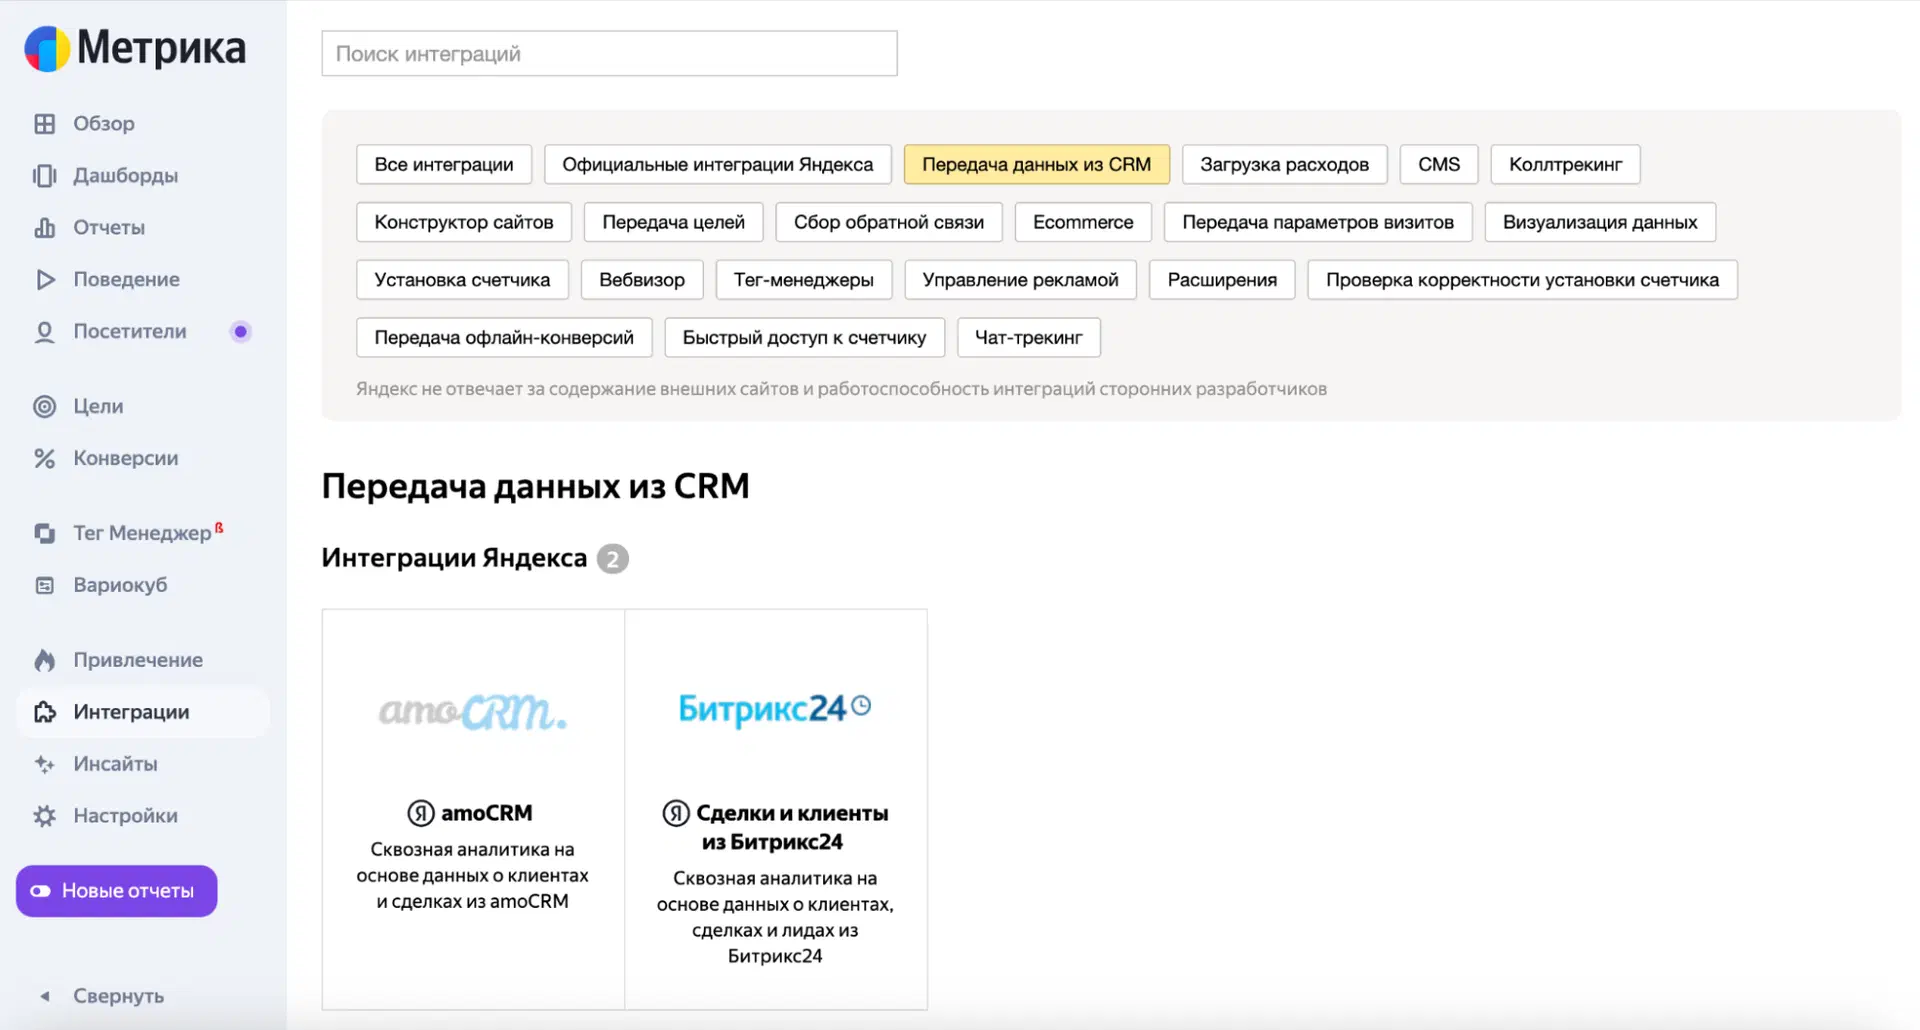Click the Интеграции puzzle icon
Image resolution: width=1920 pixels, height=1030 pixels.
click(x=44, y=712)
